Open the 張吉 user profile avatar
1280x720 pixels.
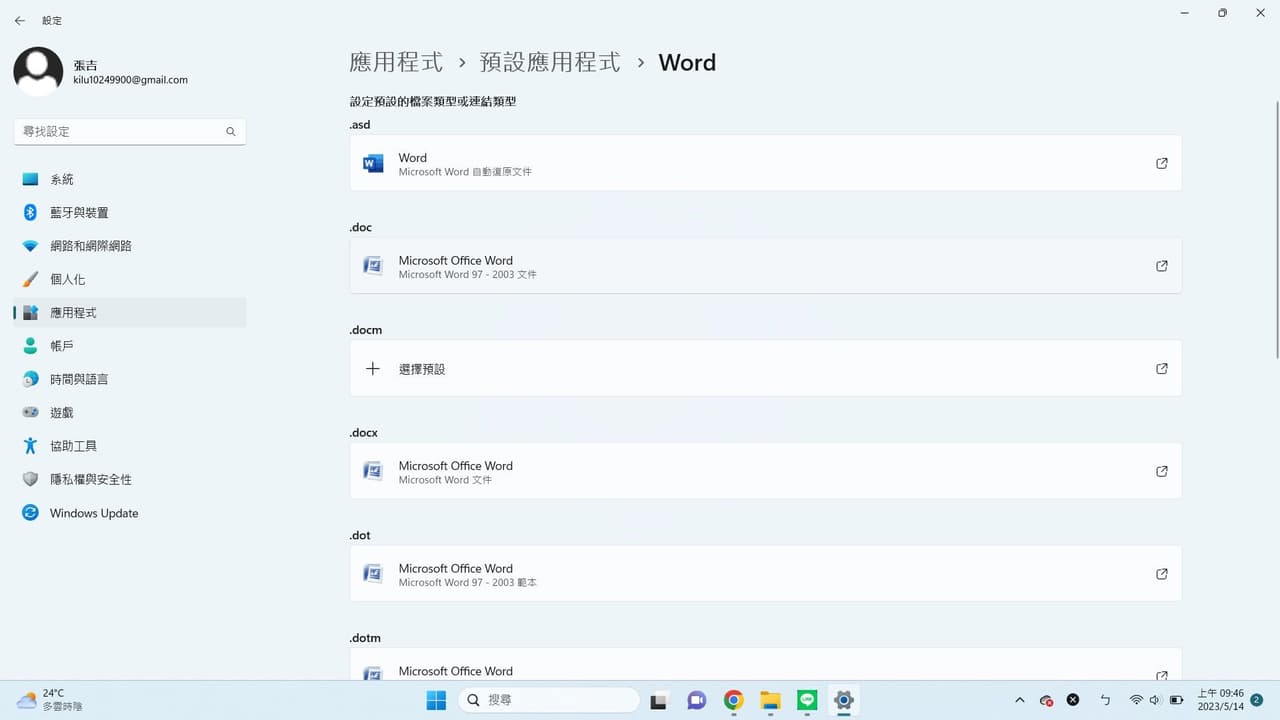point(38,71)
